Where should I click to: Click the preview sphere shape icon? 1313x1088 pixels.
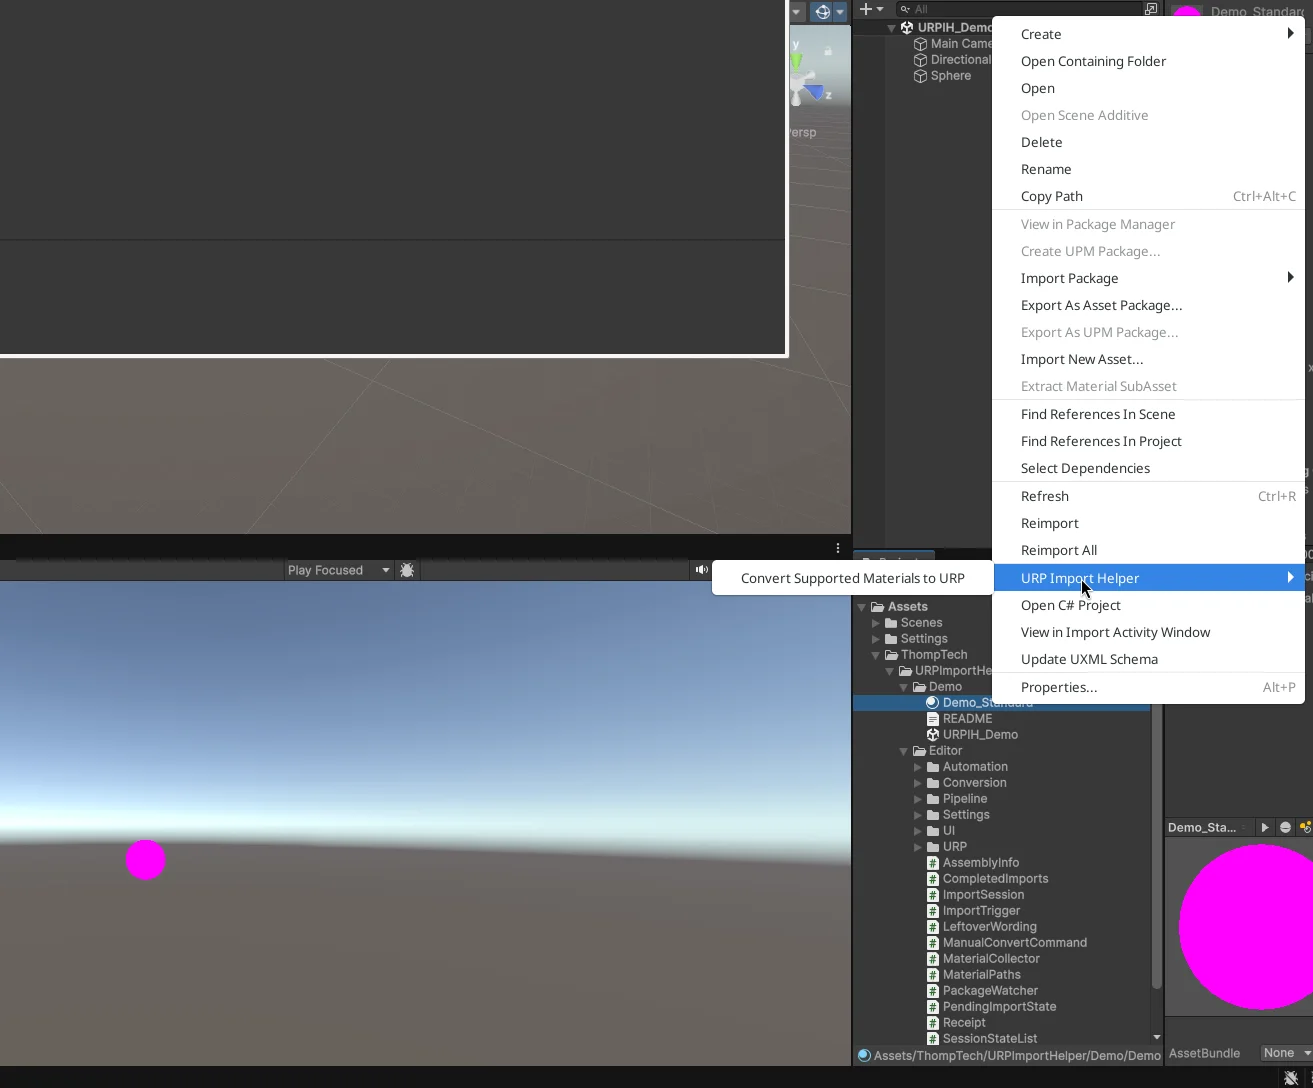click(1285, 827)
